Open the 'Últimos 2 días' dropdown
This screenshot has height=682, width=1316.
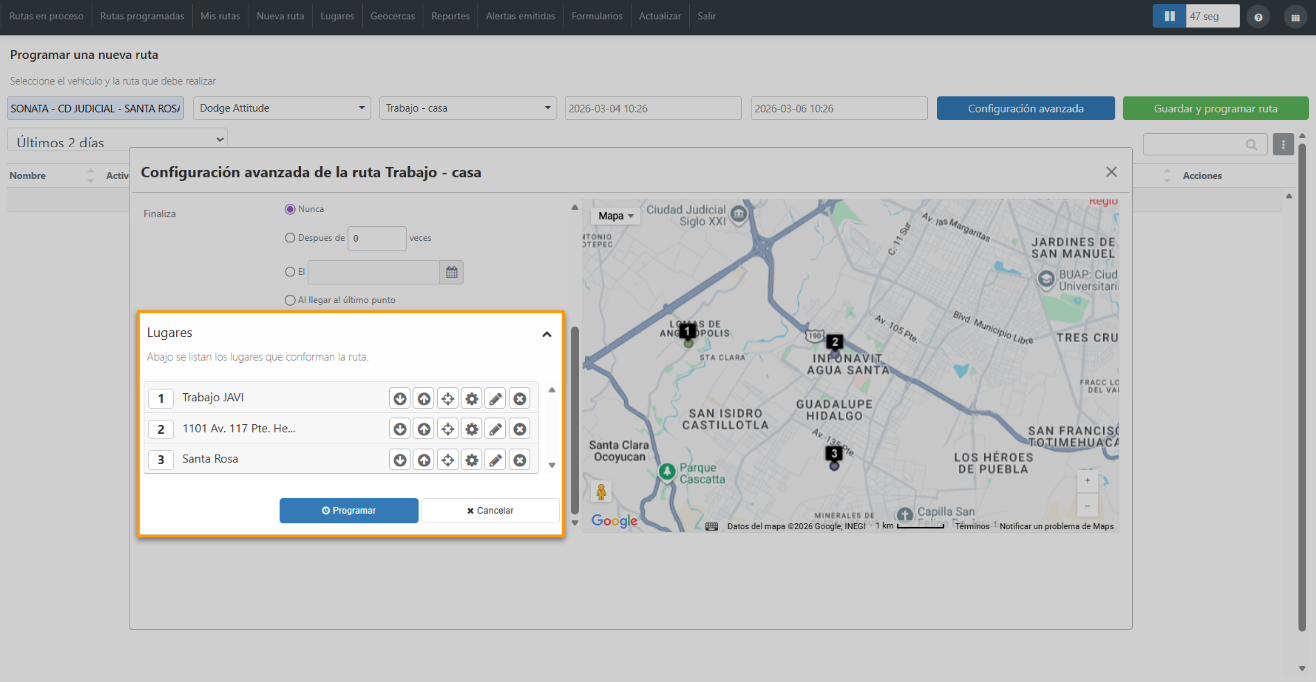[x=117, y=142]
